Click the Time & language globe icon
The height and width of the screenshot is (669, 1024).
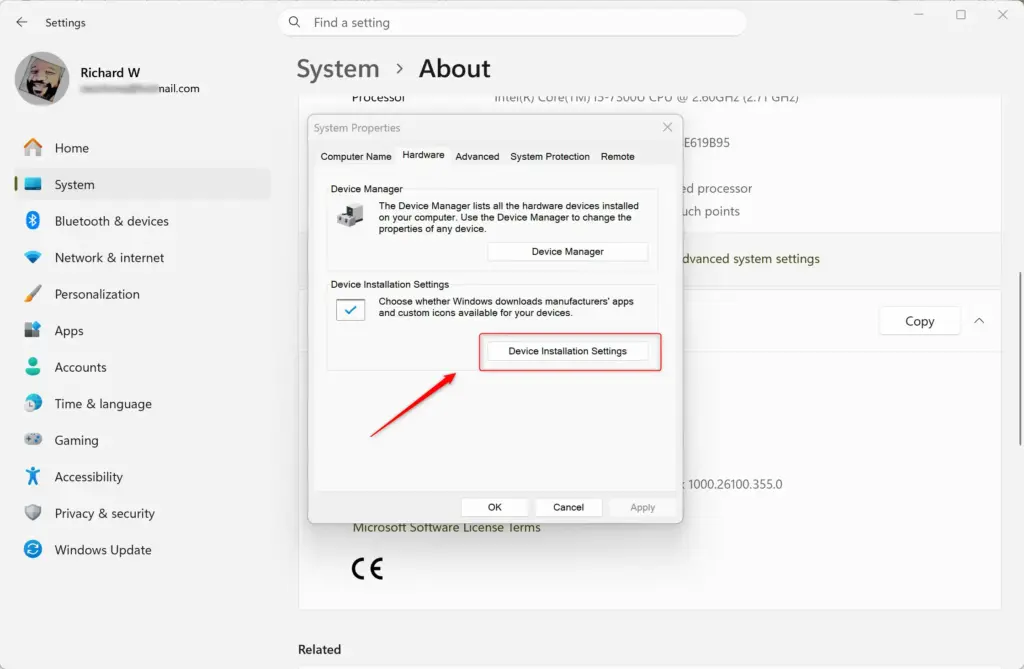[33, 403]
